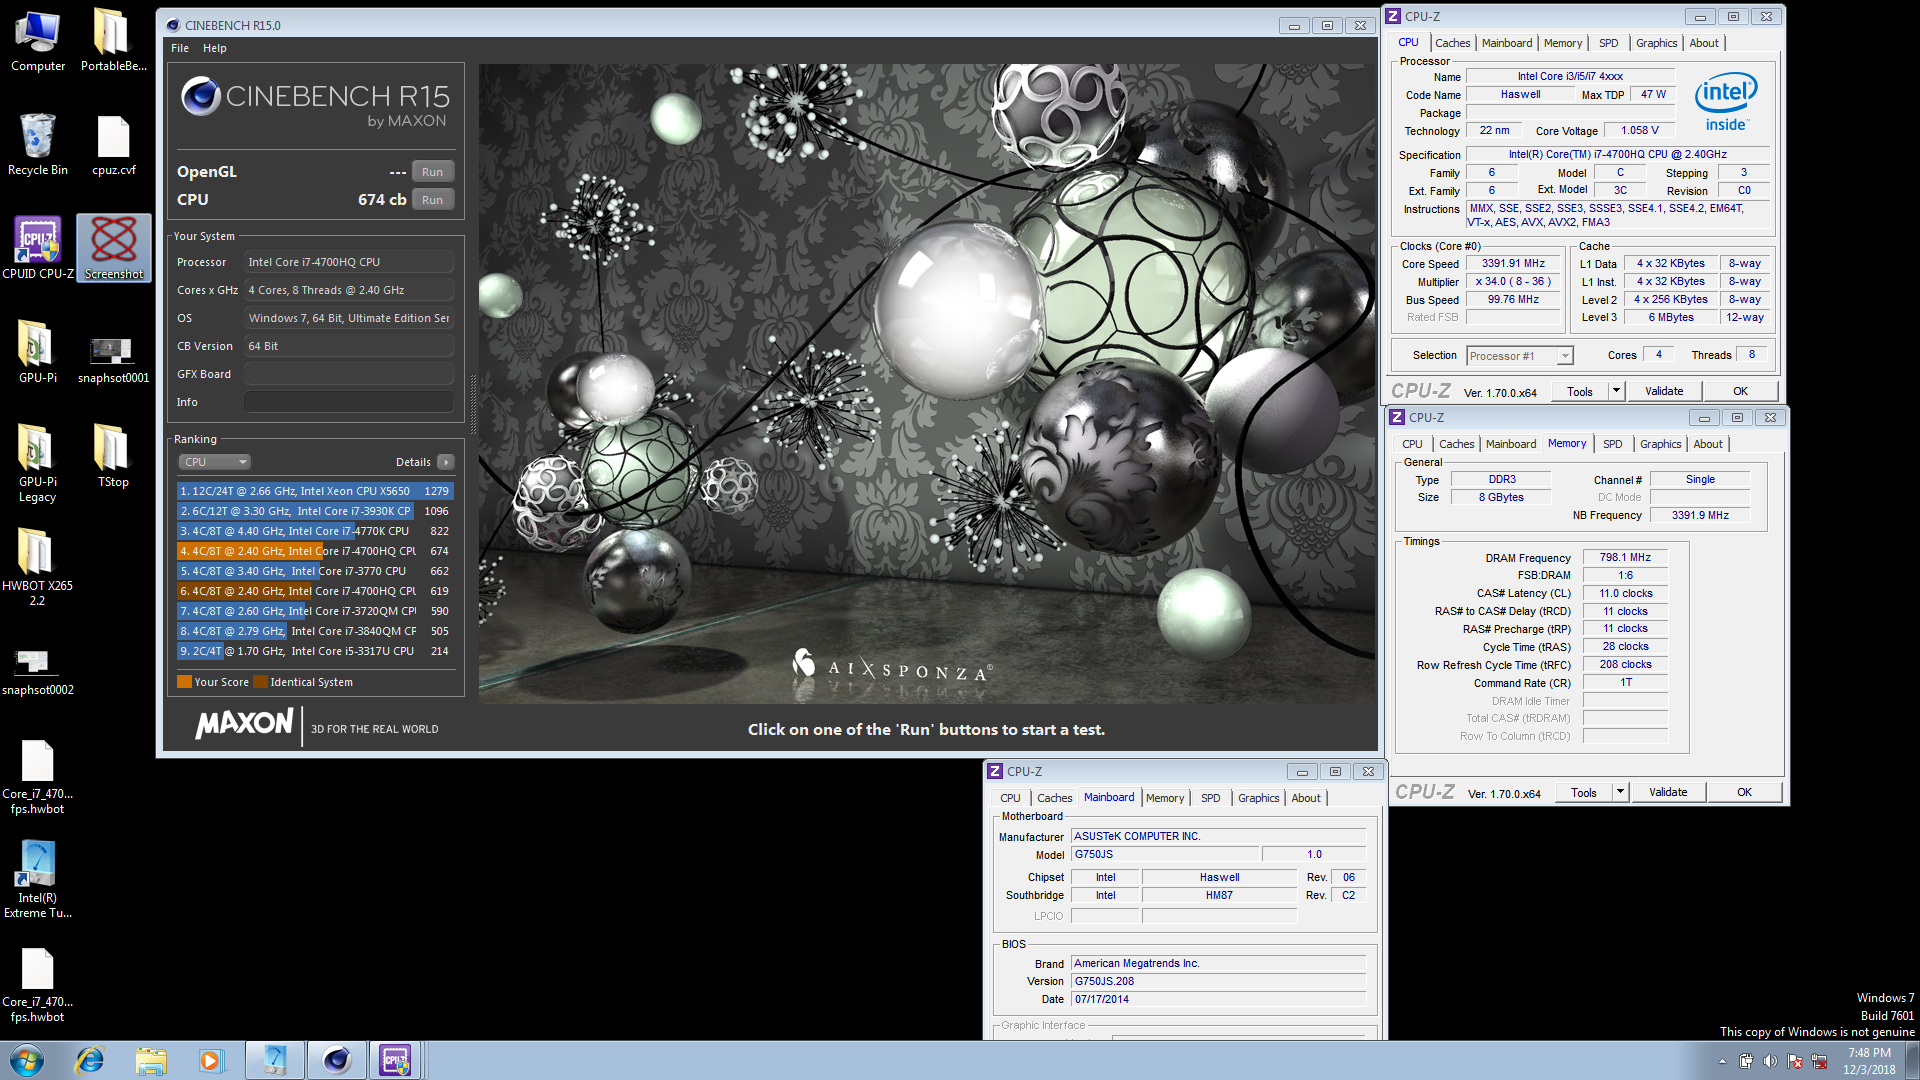Click OK in Memory CPU-Z window
The width and height of the screenshot is (1920, 1080).
tap(1744, 793)
